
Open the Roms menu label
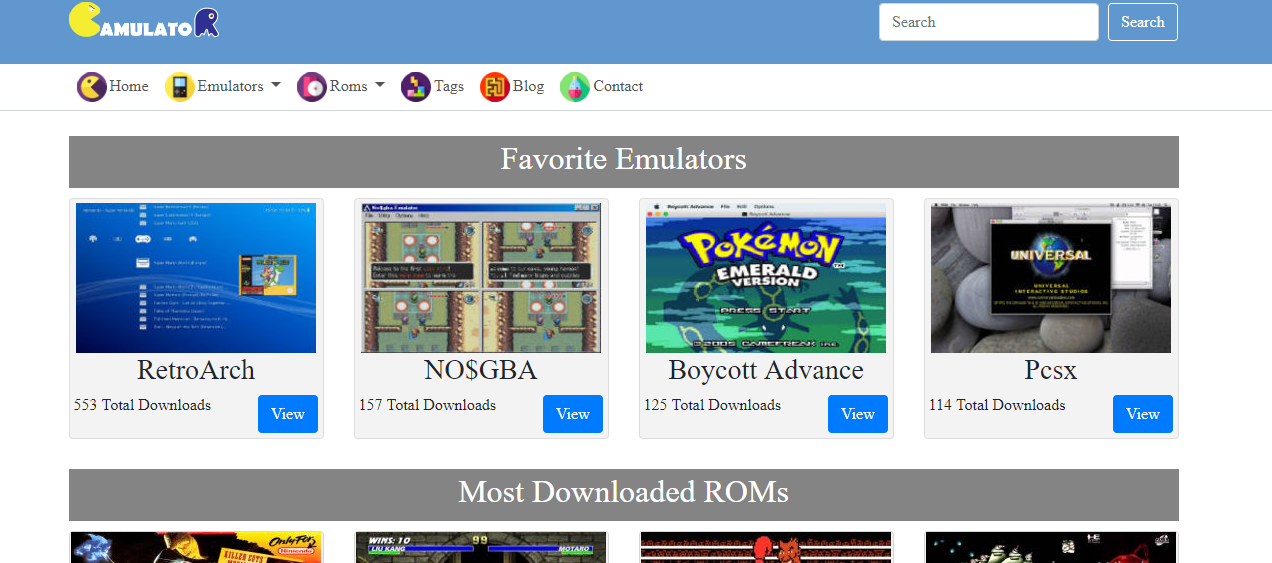(348, 86)
